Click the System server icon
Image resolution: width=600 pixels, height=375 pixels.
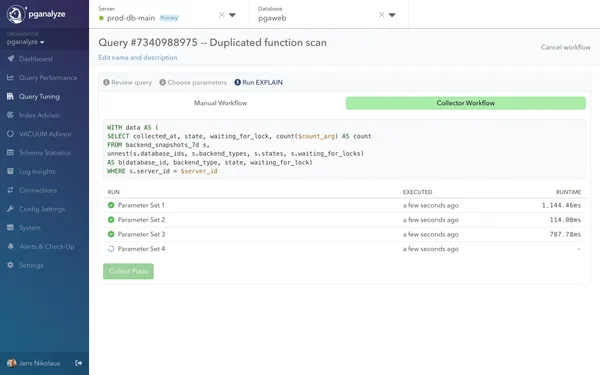click(x=10, y=227)
